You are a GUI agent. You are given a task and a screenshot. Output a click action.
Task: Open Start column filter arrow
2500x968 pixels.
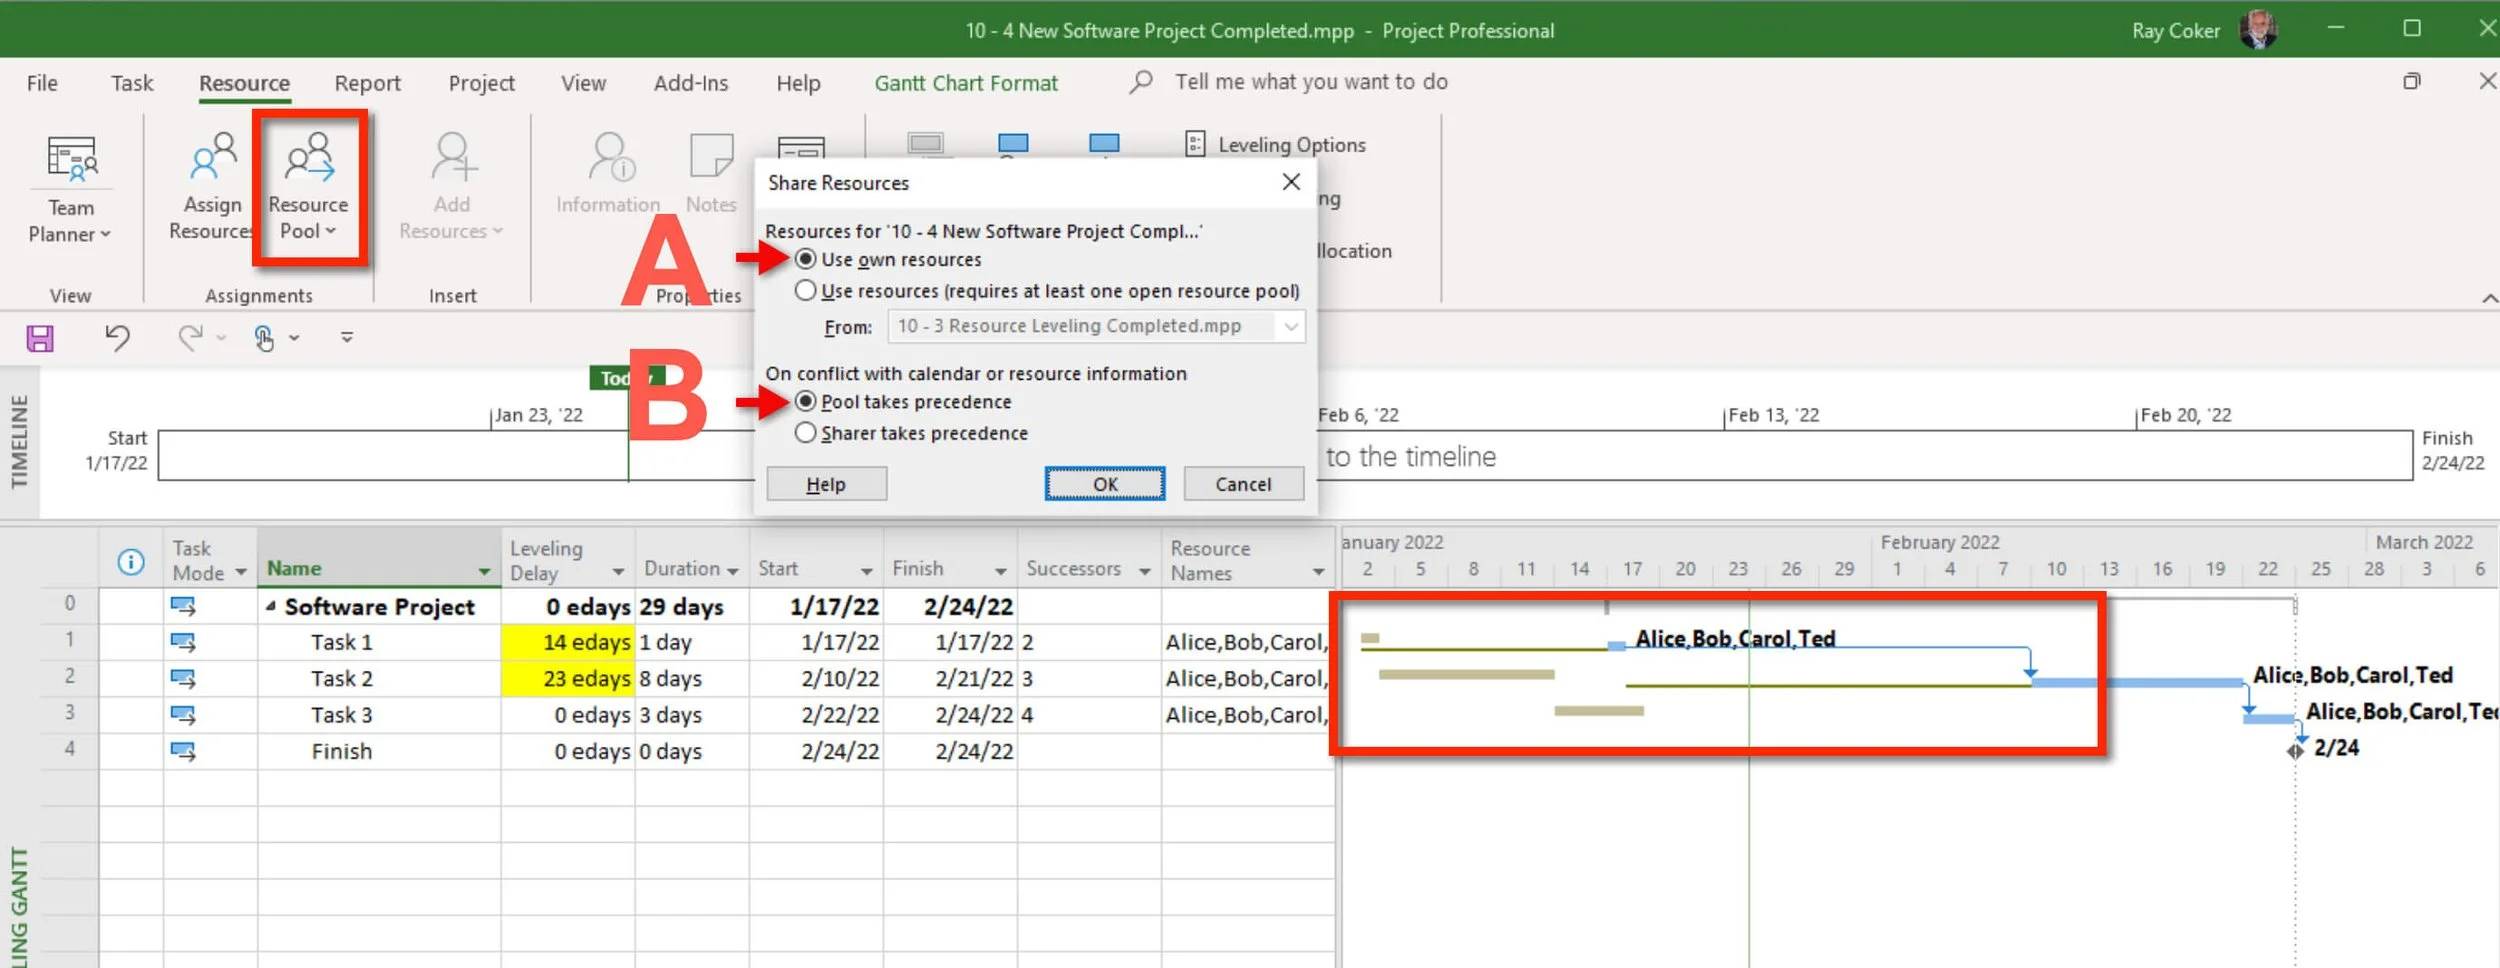point(866,571)
